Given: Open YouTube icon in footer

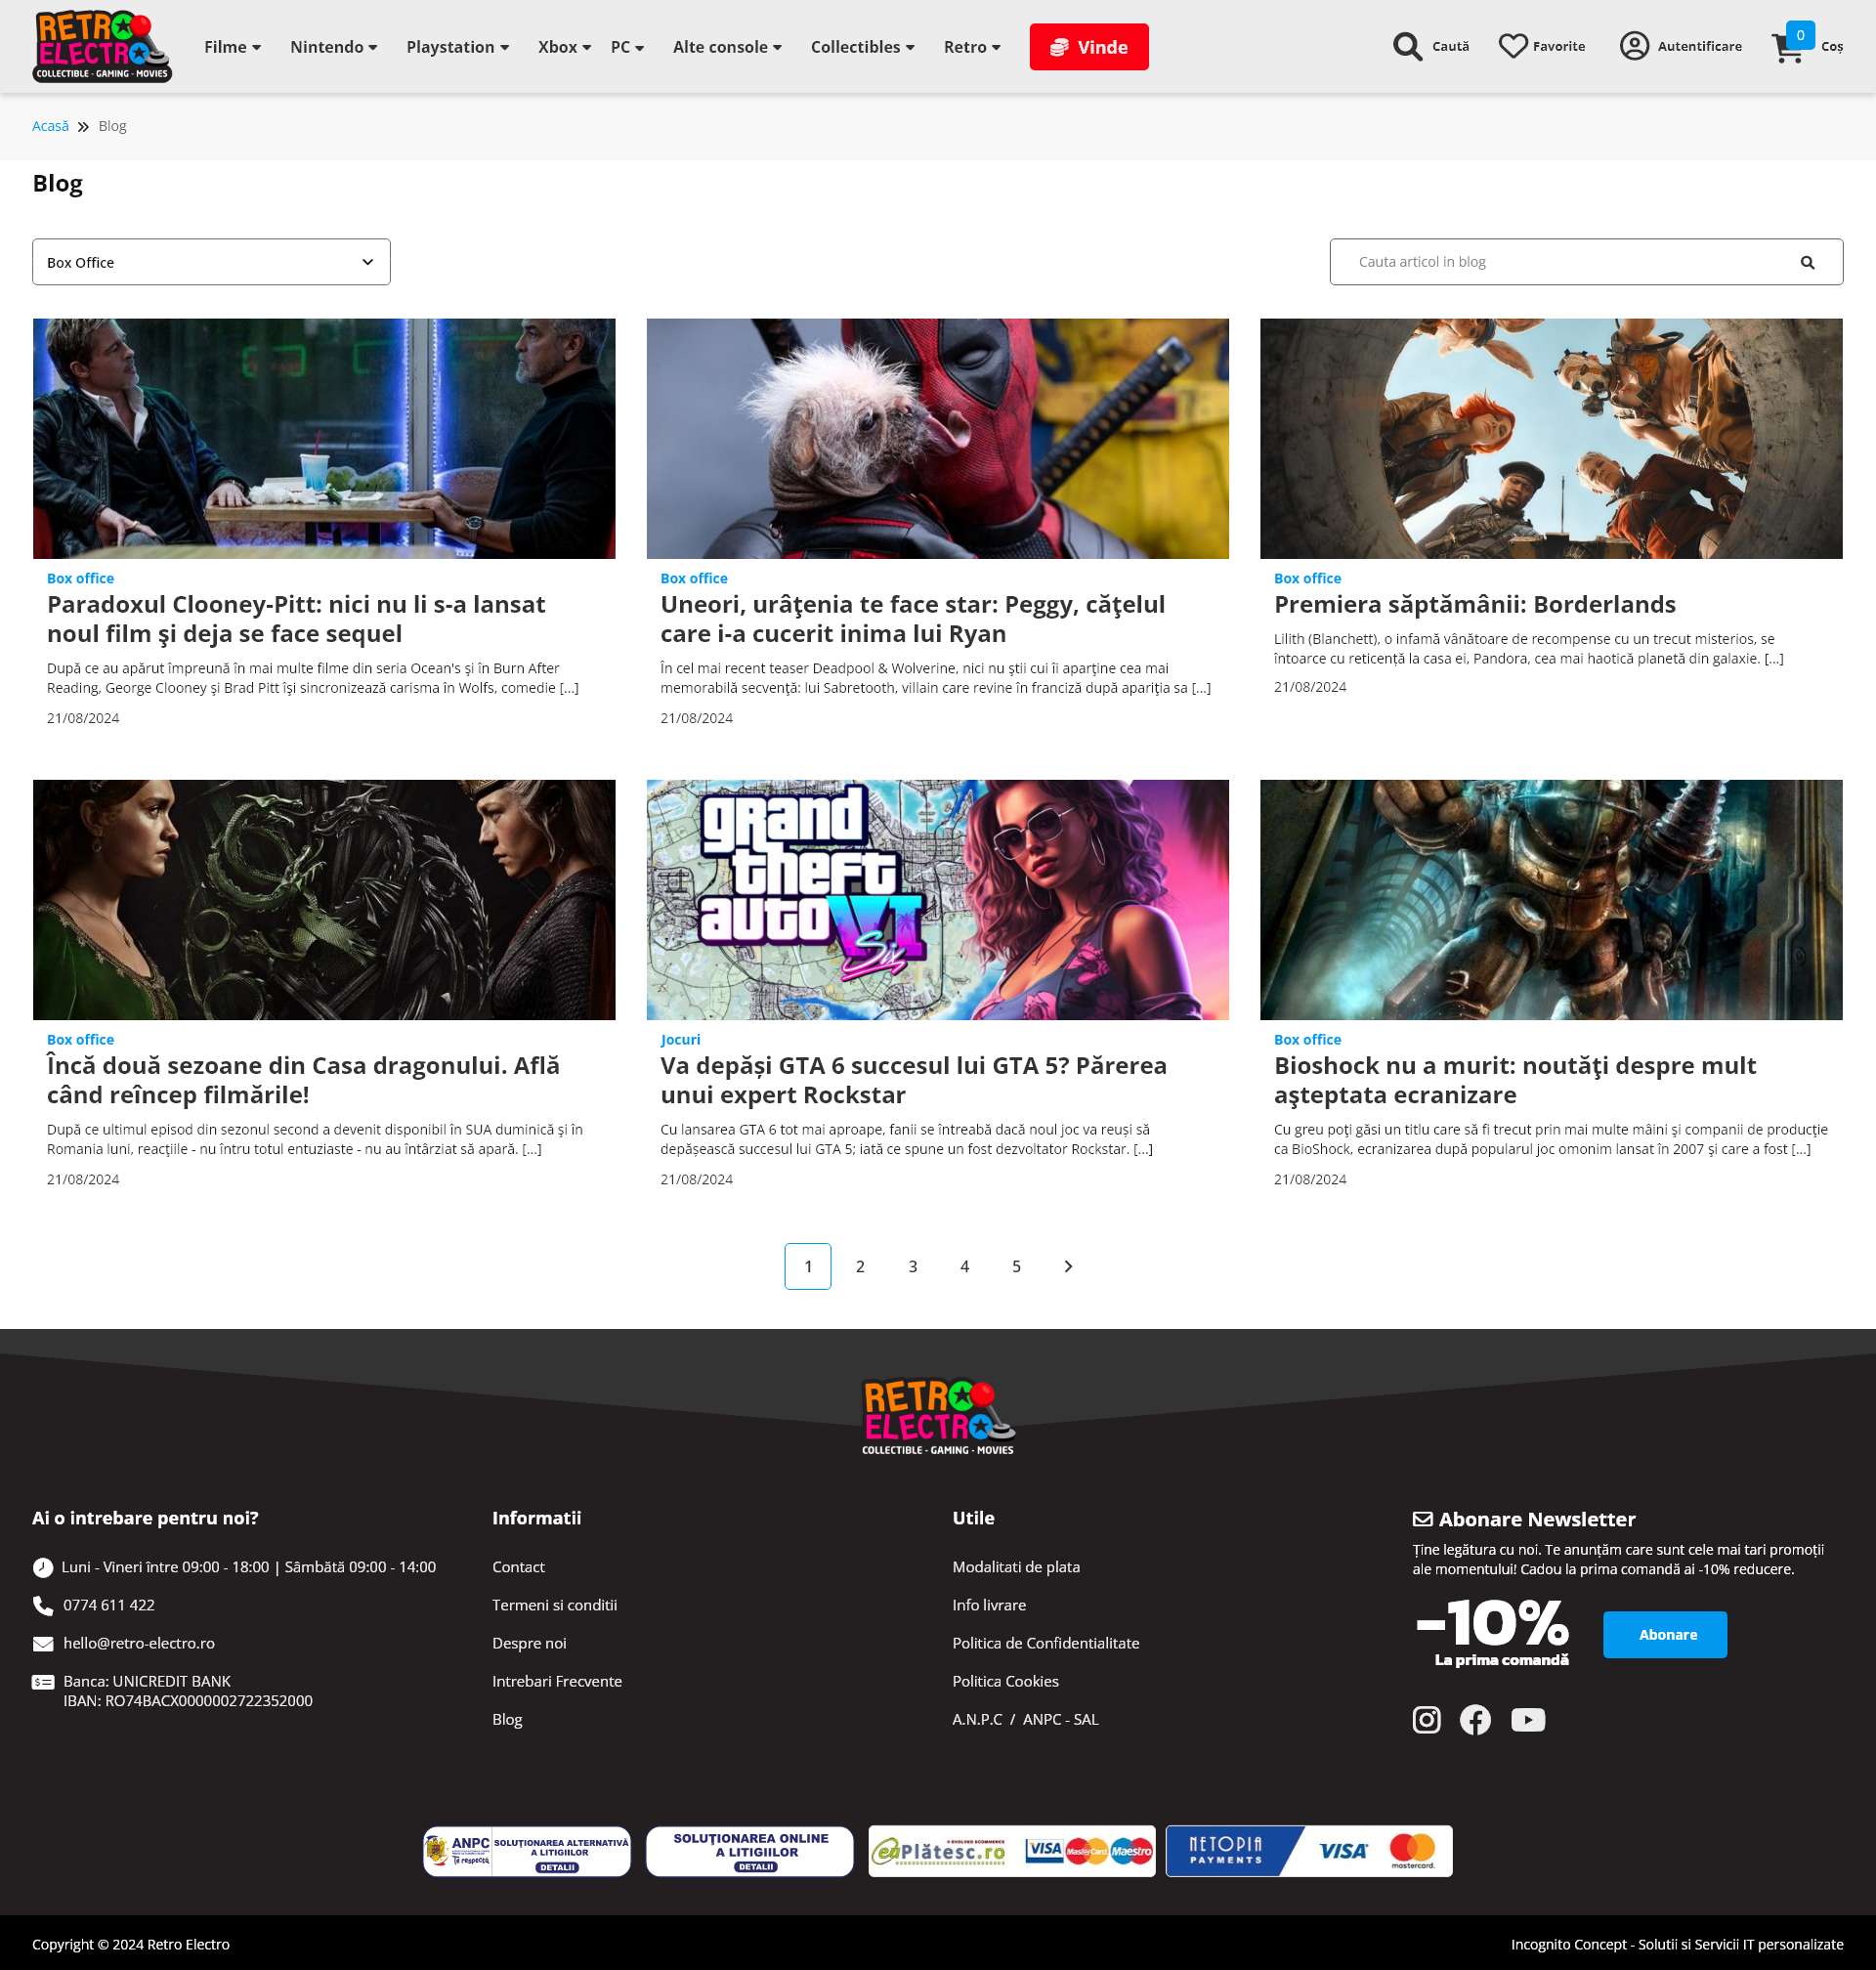Looking at the screenshot, I should [x=1527, y=1719].
